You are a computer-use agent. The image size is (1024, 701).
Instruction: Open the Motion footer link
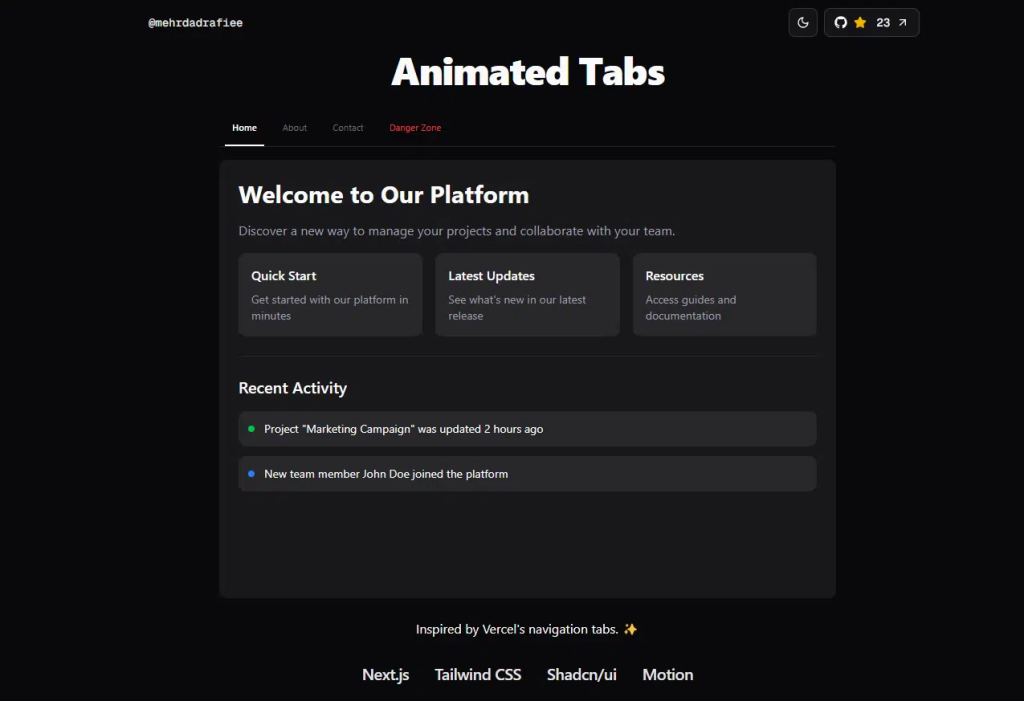click(667, 675)
